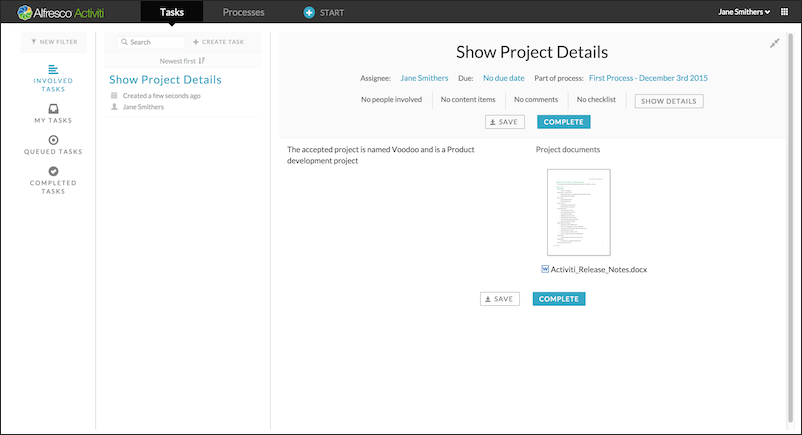
Task: Click the Show Details button
Action: pyautogui.click(x=669, y=101)
